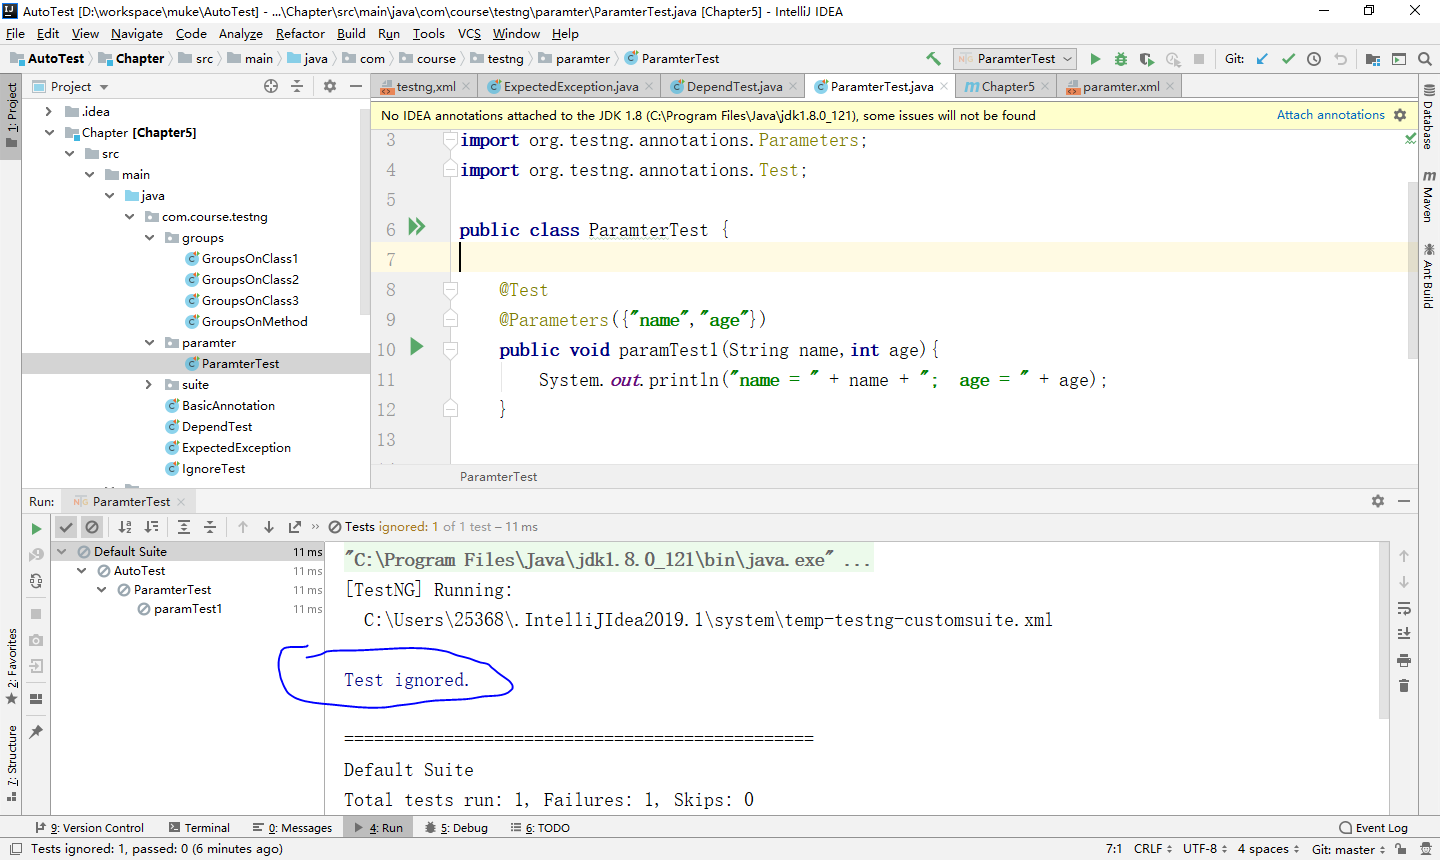1440x860 pixels.
Task: Fold paramTest1 method at line 10
Action: (x=450, y=349)
